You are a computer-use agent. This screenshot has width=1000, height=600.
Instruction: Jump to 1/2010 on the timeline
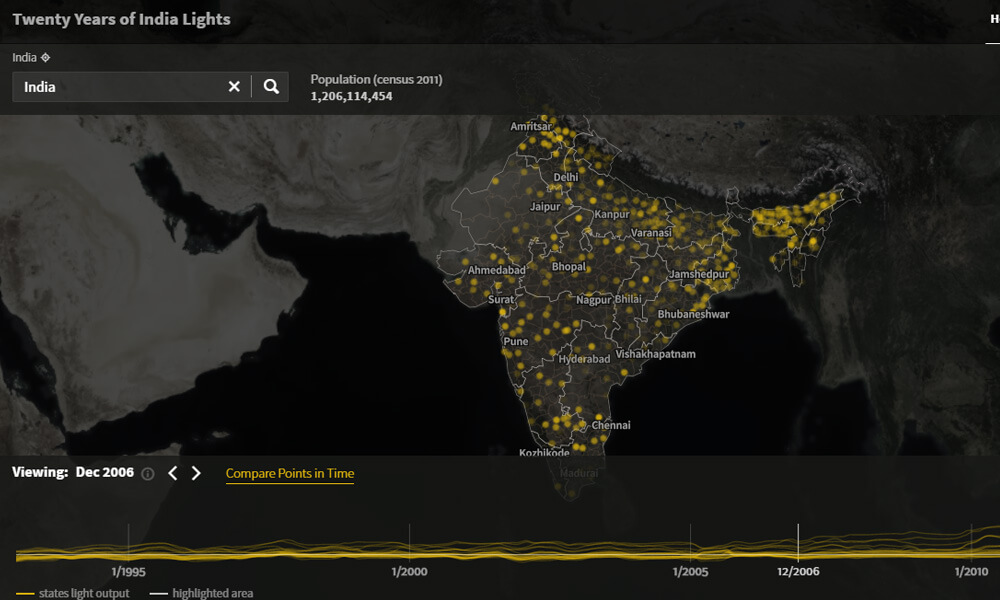(x=971, y=572)
